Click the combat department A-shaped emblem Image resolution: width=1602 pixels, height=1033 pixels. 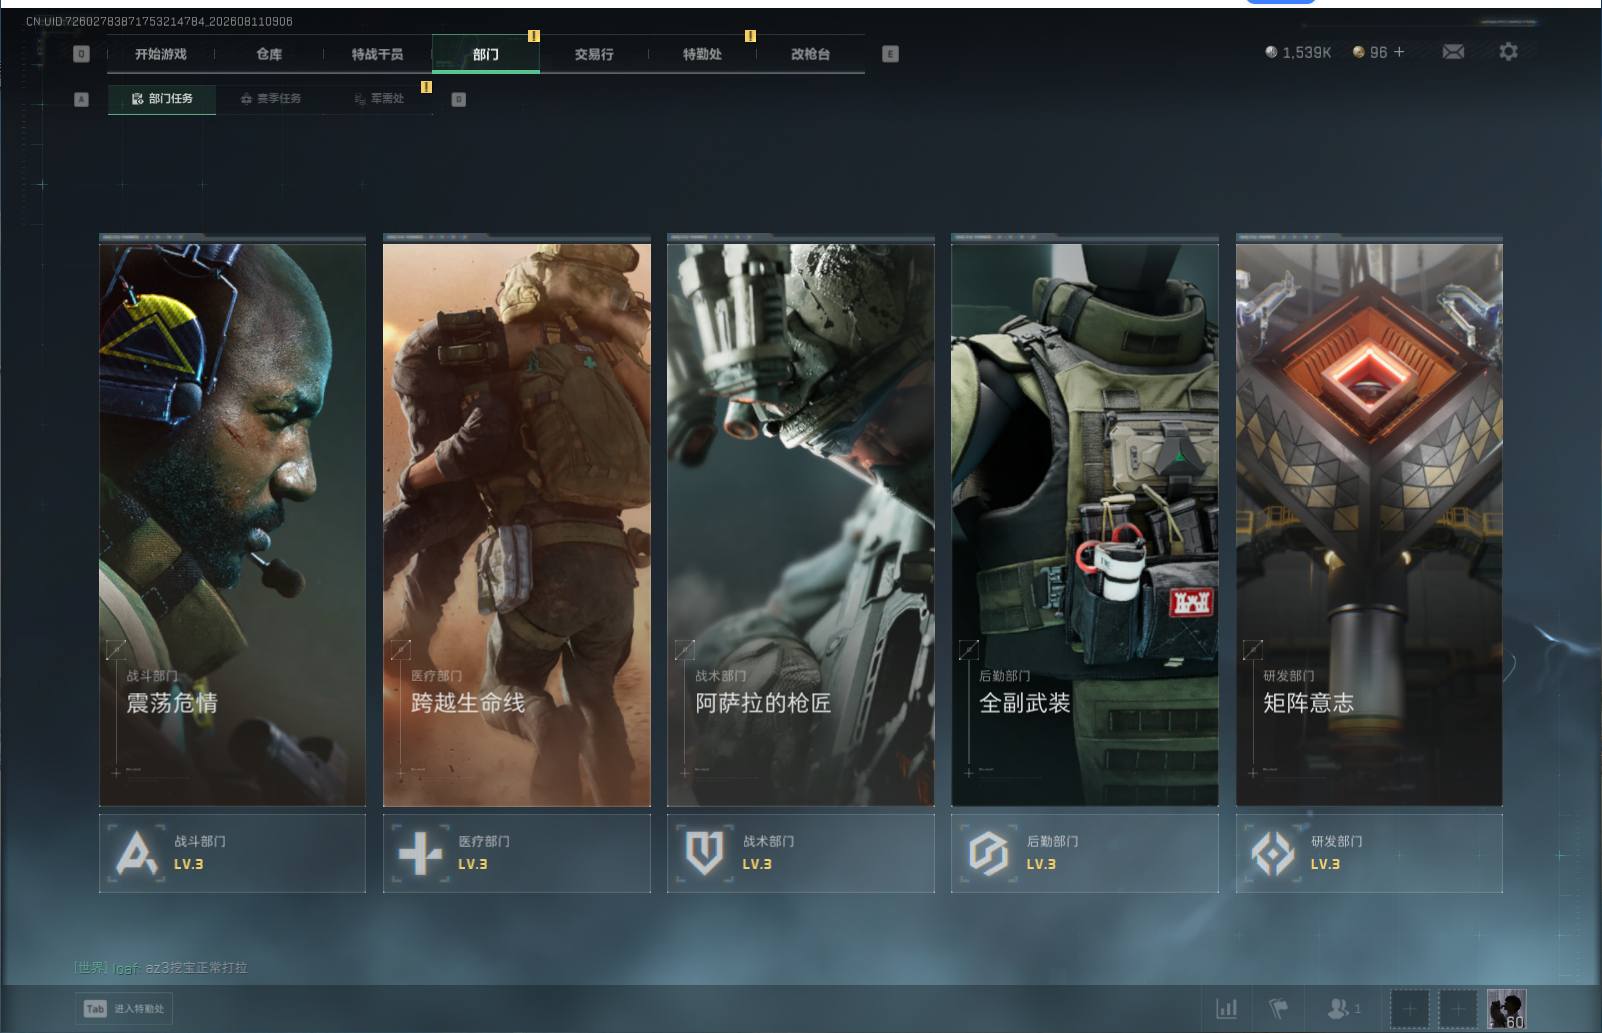(x=136, y=854)
